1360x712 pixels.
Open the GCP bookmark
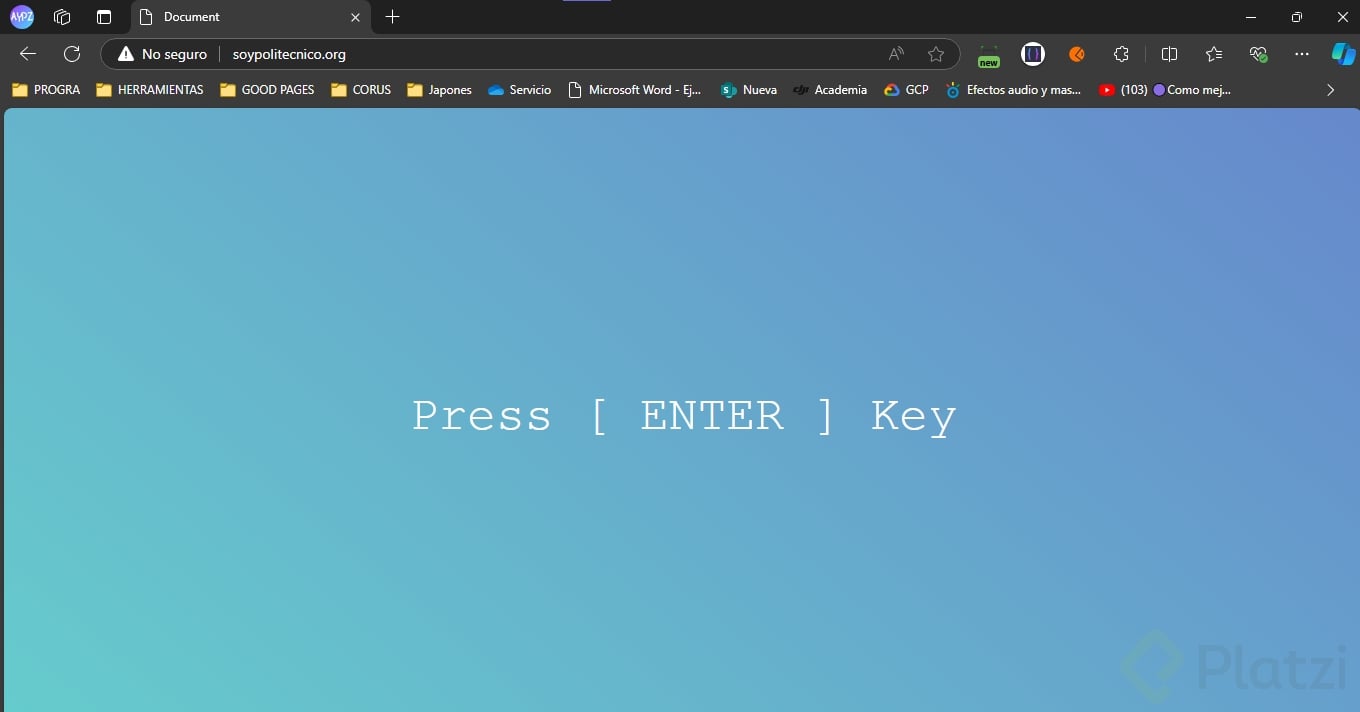907,90
